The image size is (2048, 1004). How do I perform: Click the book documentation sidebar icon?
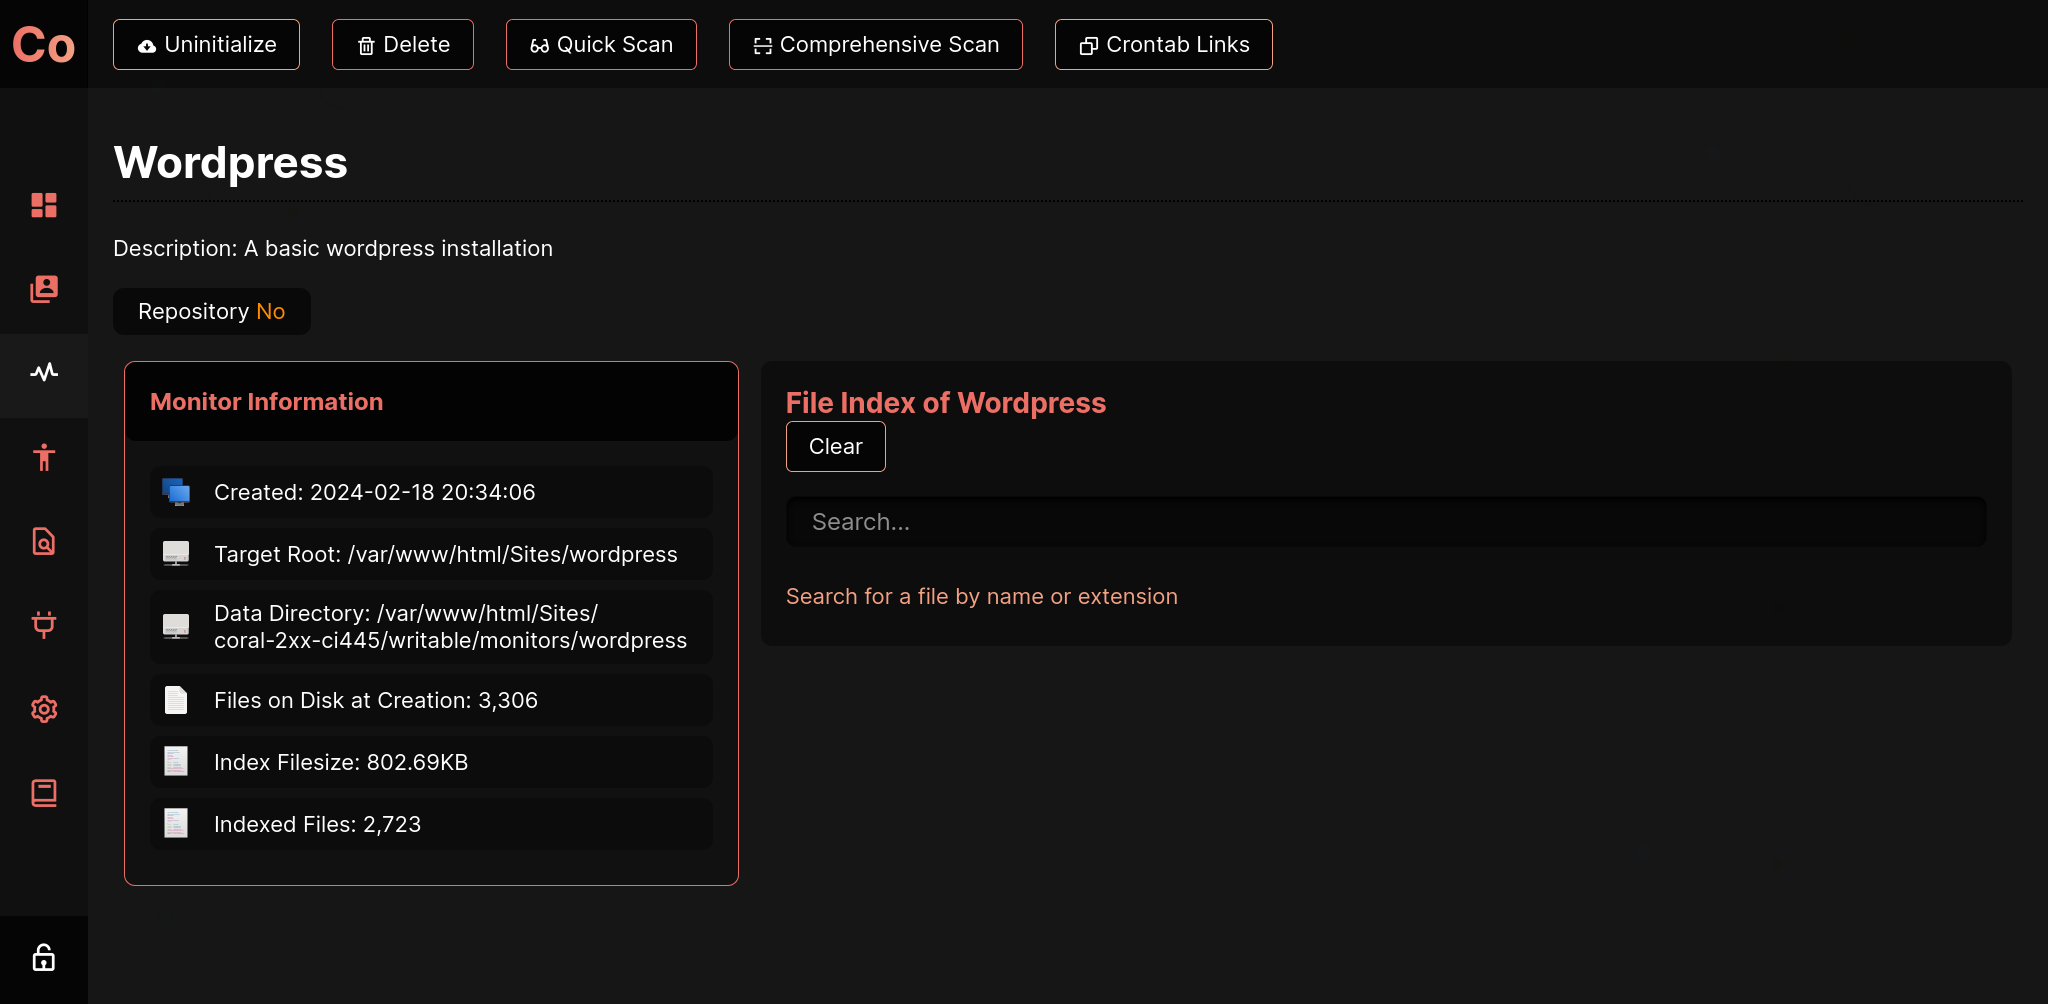click(x=44, y=793)
